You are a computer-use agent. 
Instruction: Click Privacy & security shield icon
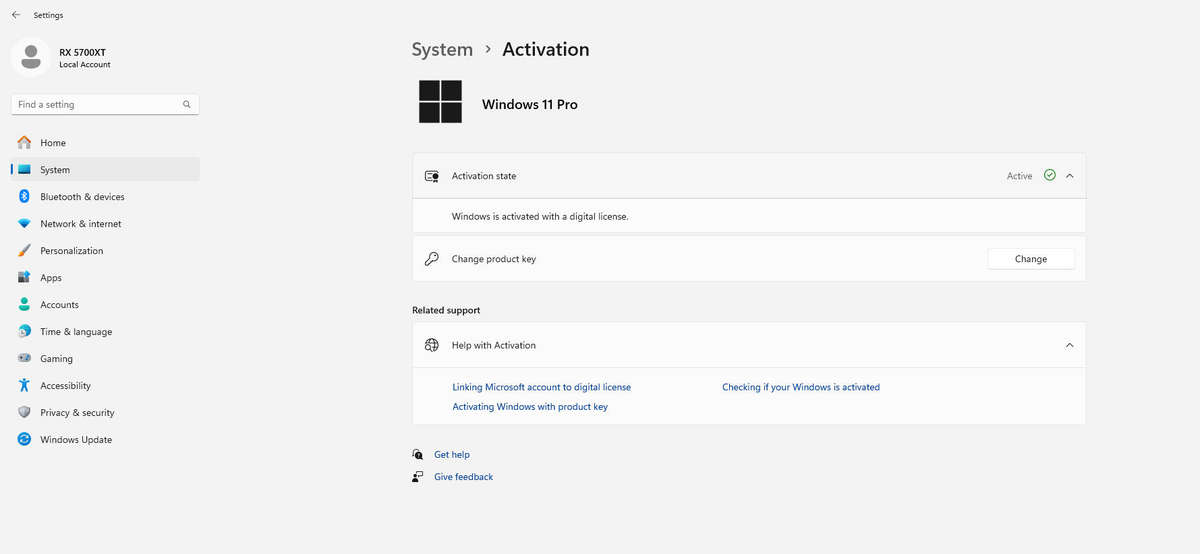coord(24,413)
